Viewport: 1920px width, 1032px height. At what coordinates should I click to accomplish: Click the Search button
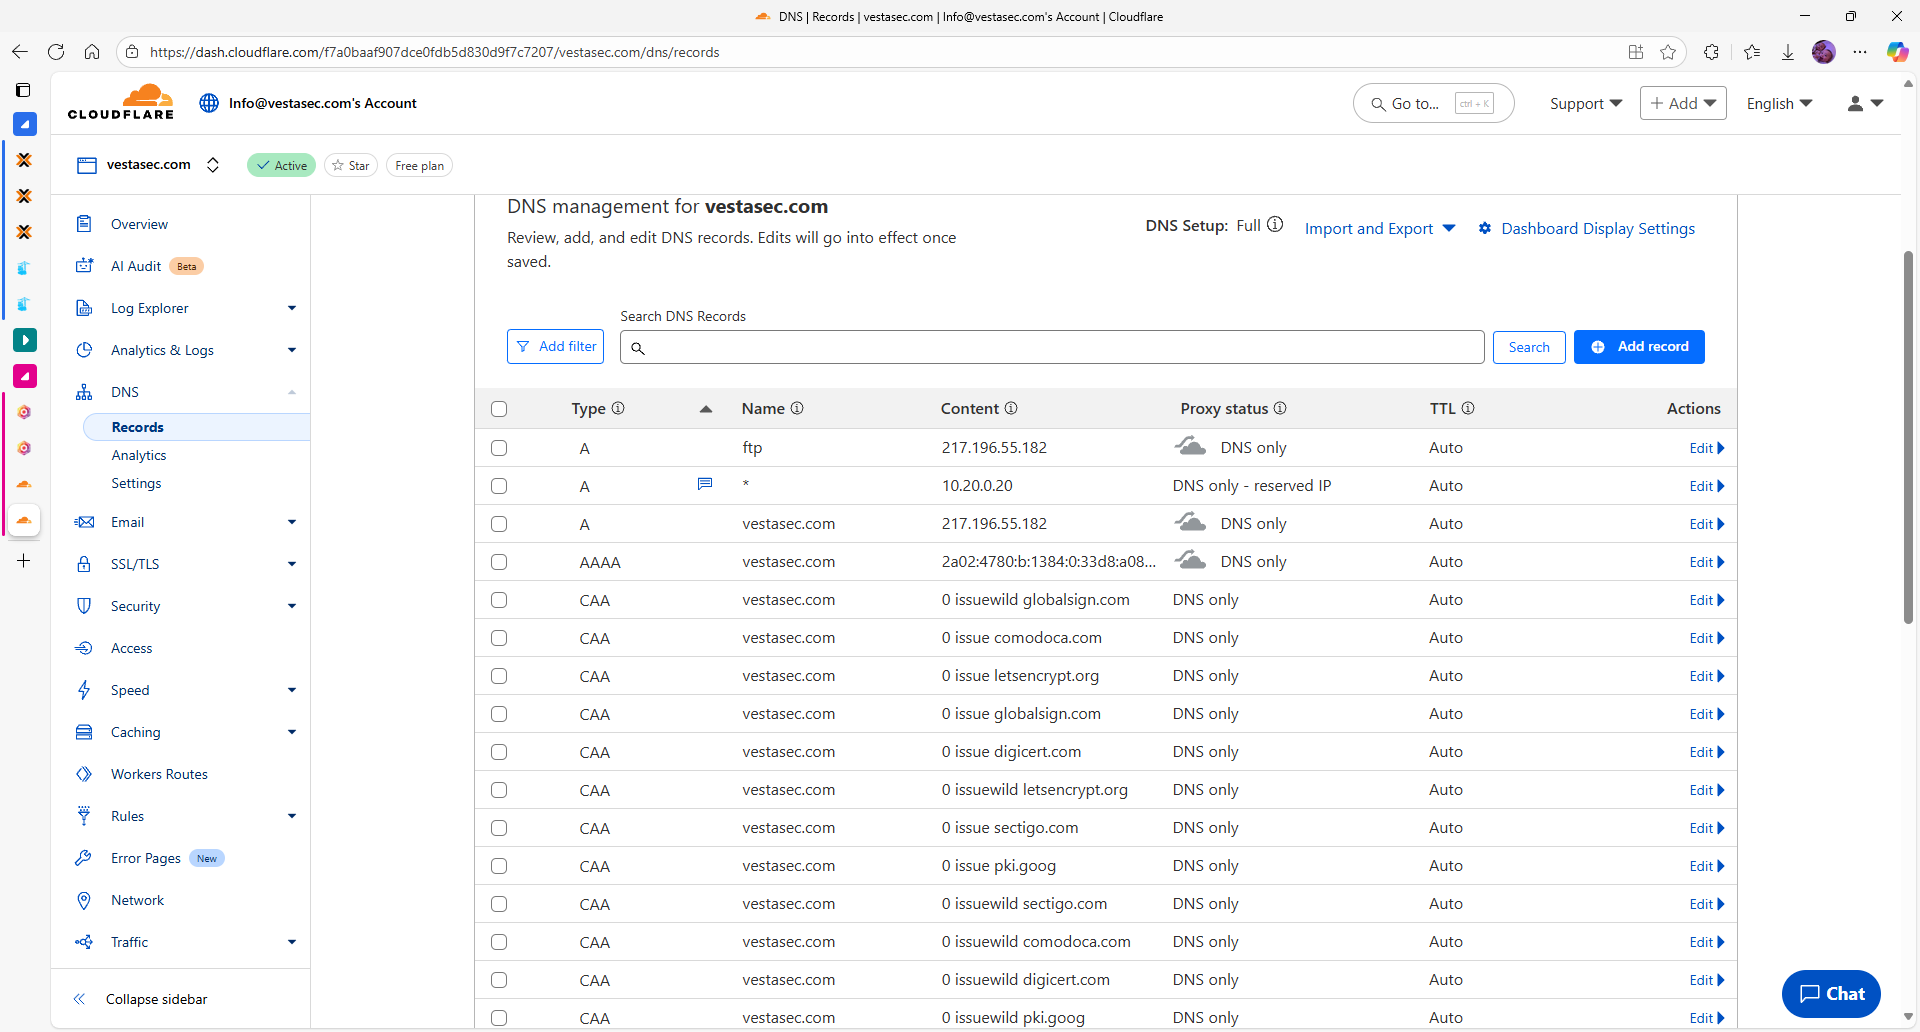(1529, 347)
